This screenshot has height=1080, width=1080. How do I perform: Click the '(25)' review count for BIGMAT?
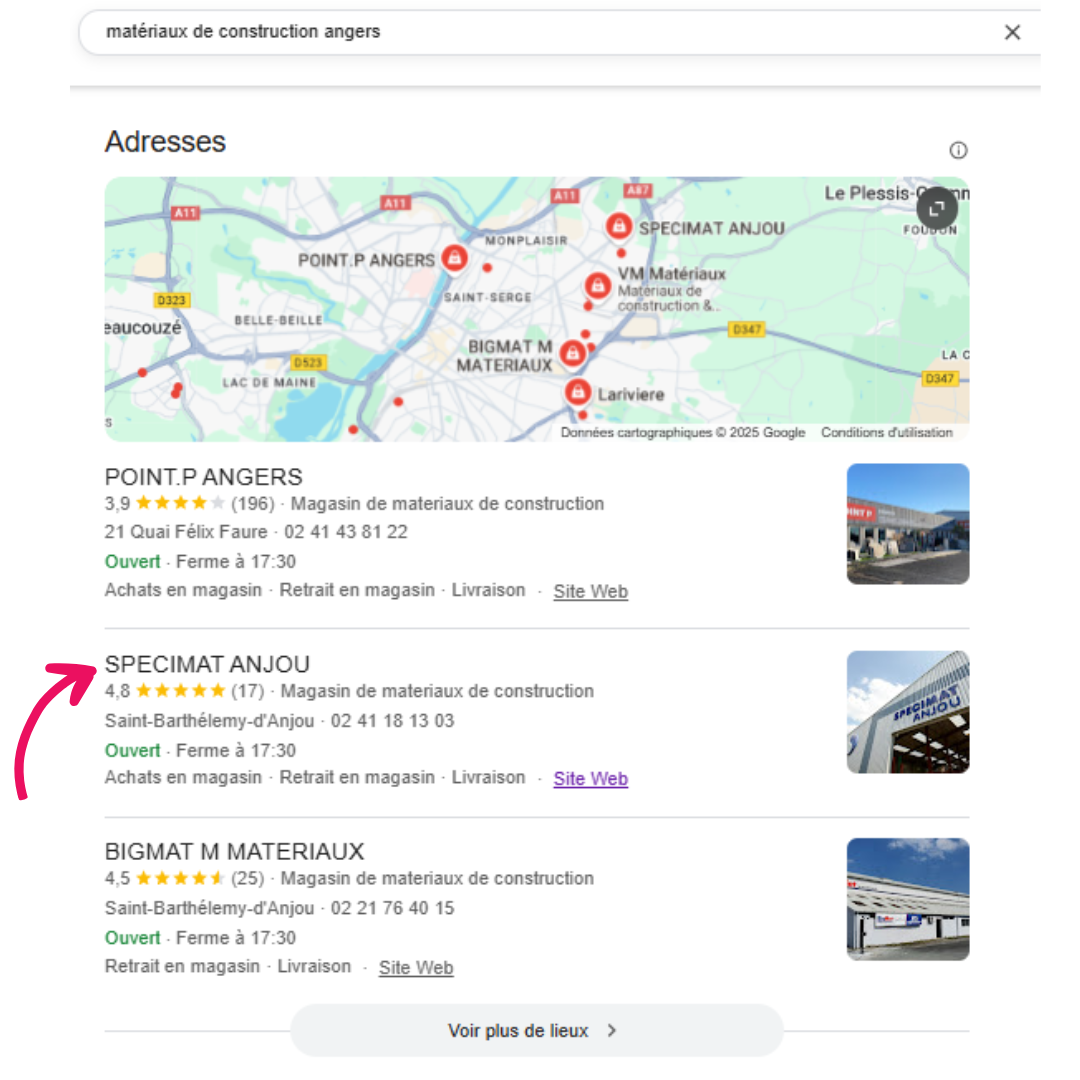[x=247, y=878]
